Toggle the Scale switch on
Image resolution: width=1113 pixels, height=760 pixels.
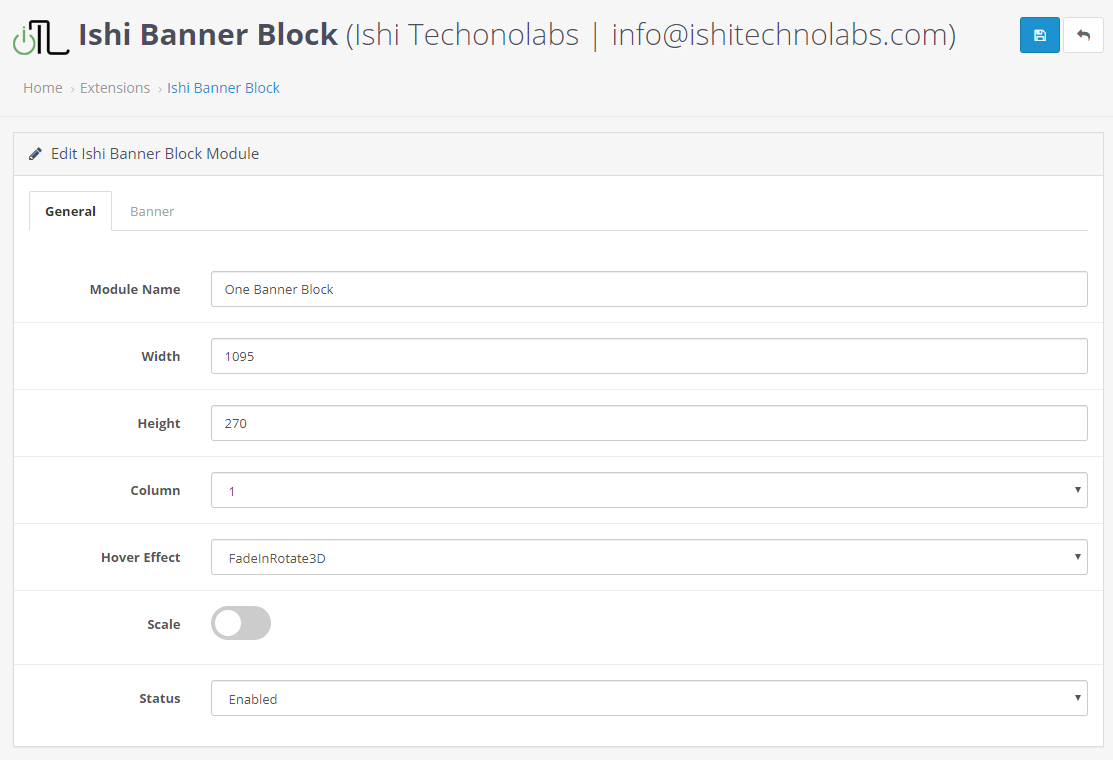tap(240, 623)
